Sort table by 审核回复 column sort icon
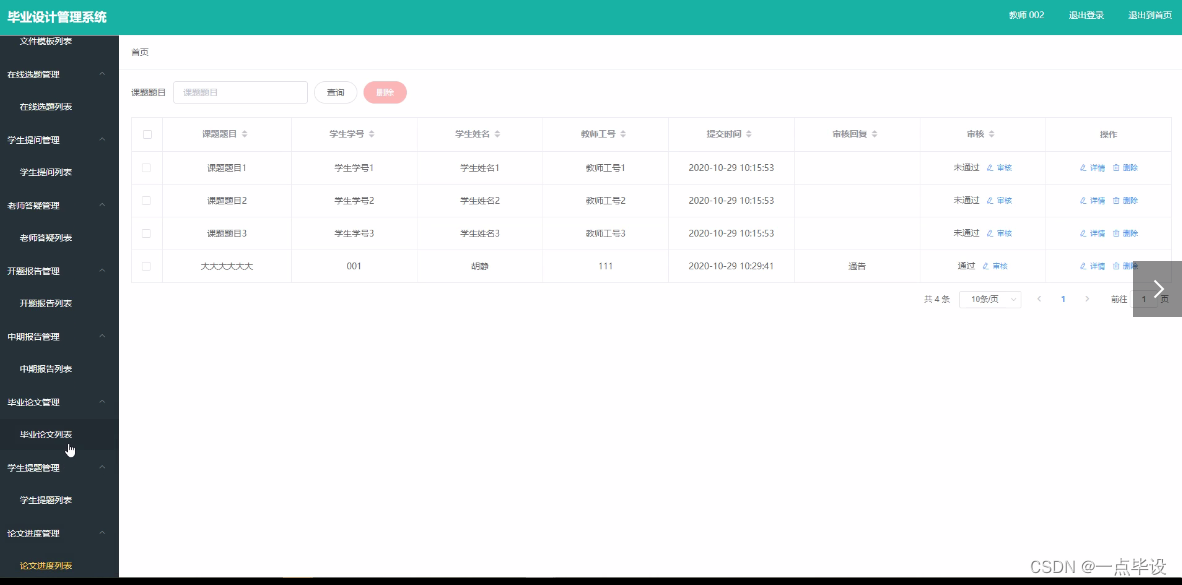This screenshot has width=1182, height=585. pyautogui.click(x=874, y=134)
